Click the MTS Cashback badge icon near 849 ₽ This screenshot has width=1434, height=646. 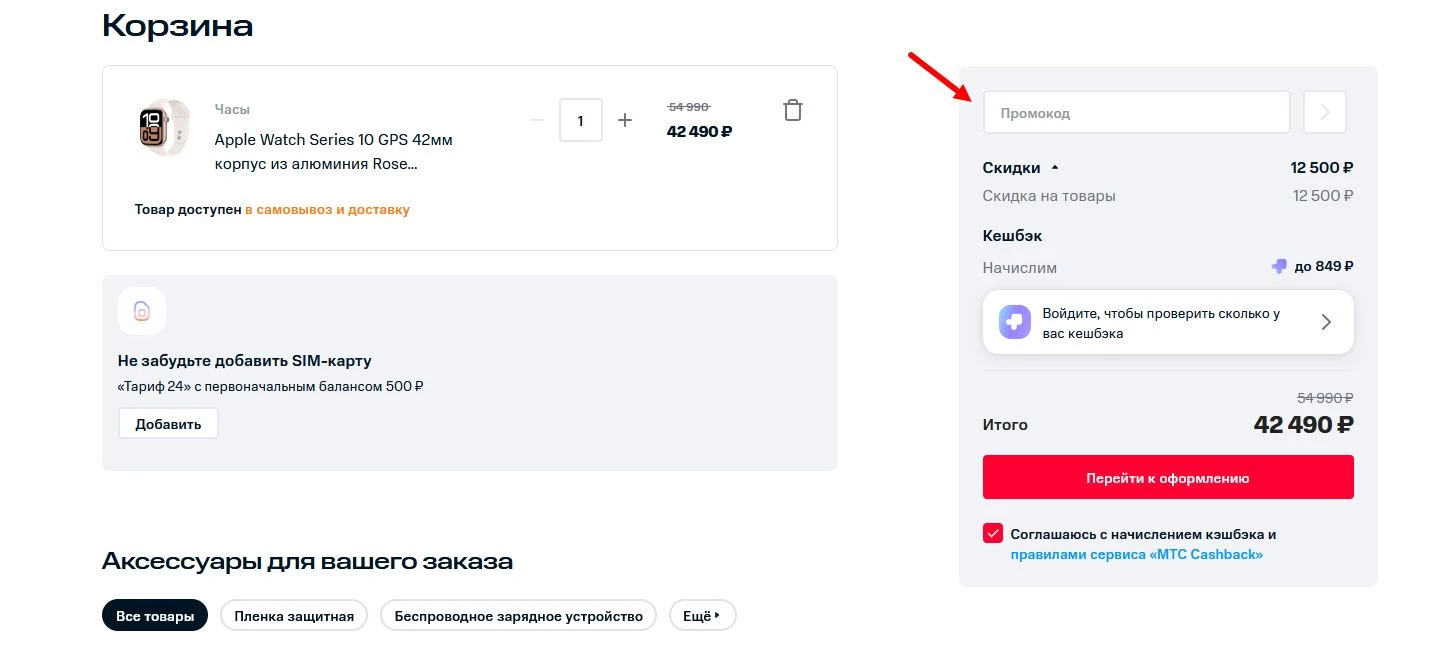click(x=1280, y=266)
